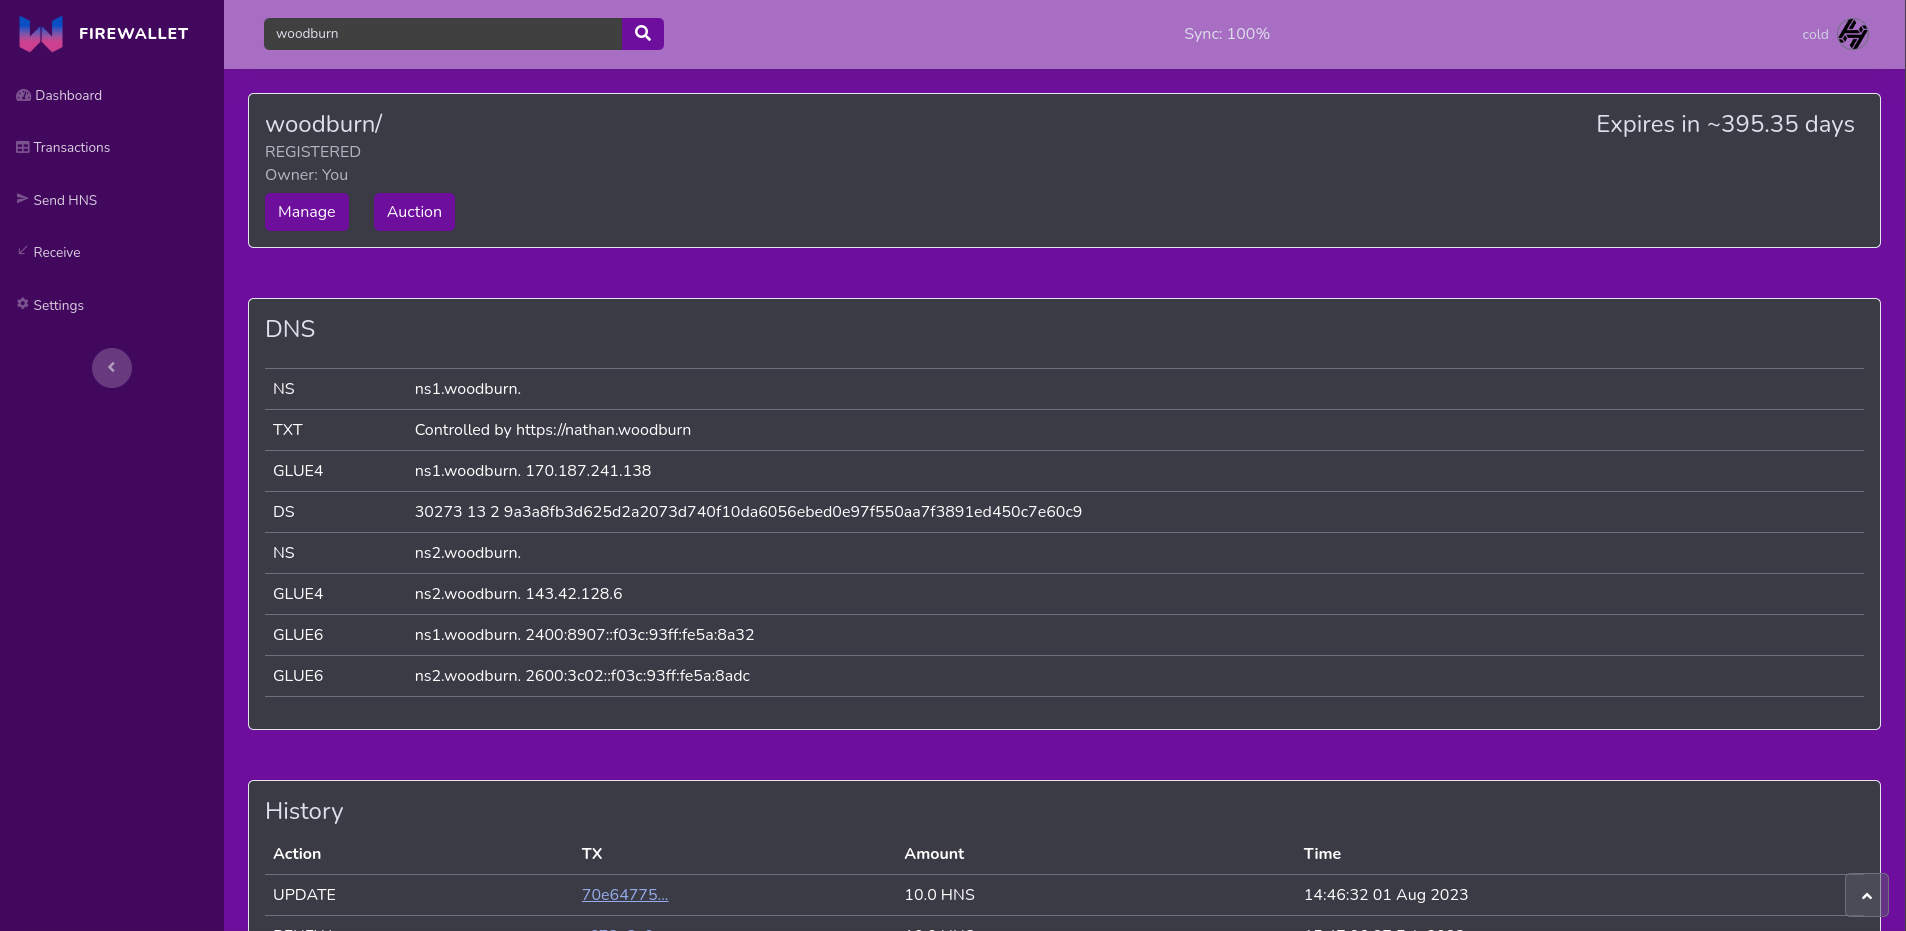Click the Transactions table icon
The height and width of the screenshot is (931, 1906).
22,146
